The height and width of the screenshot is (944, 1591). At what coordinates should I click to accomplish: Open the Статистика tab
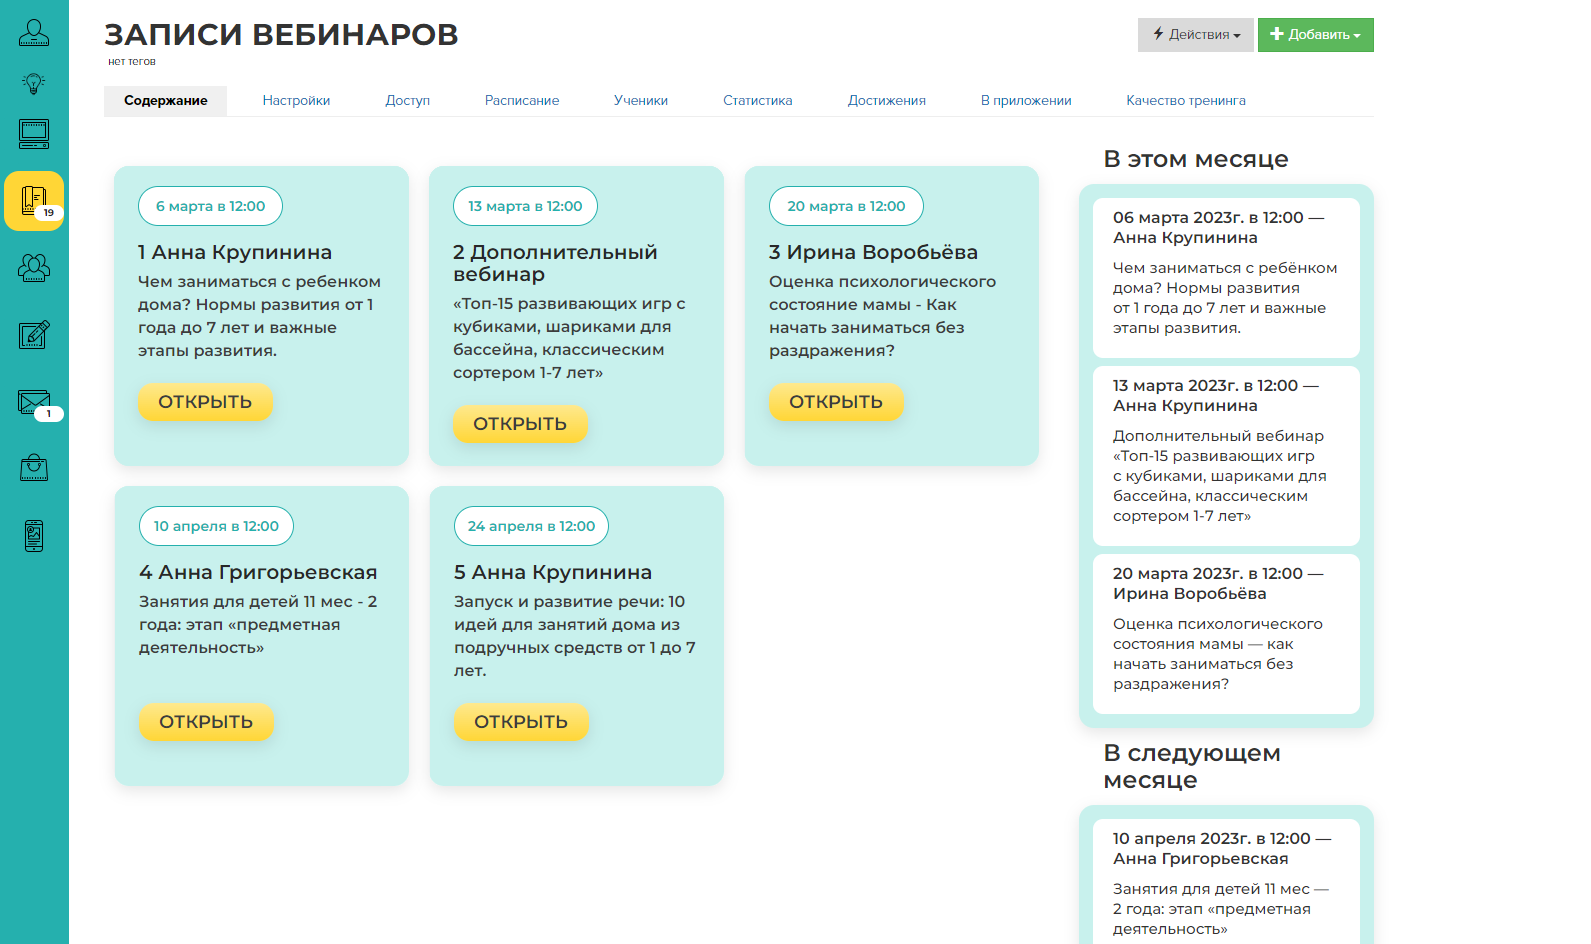(x=758, y=101)
